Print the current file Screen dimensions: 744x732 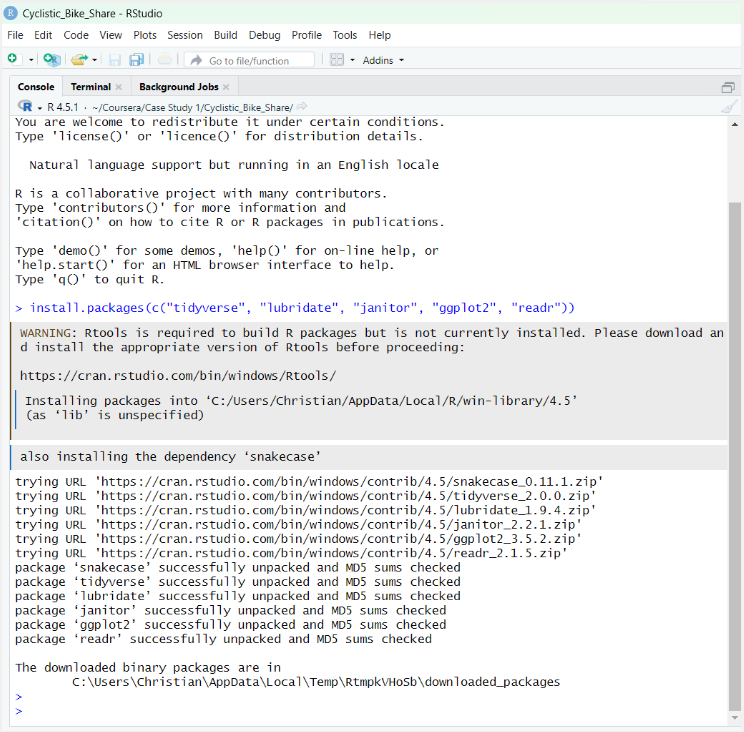[x=165, y=59]
